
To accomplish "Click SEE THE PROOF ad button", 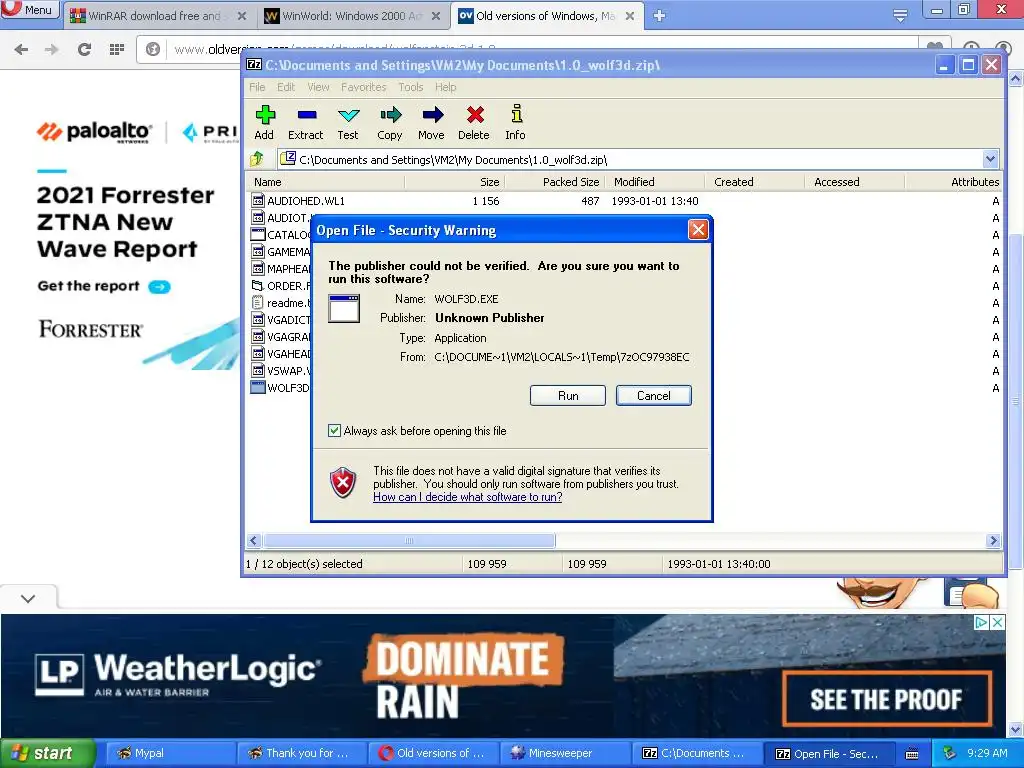I will (x=886, y=699).
